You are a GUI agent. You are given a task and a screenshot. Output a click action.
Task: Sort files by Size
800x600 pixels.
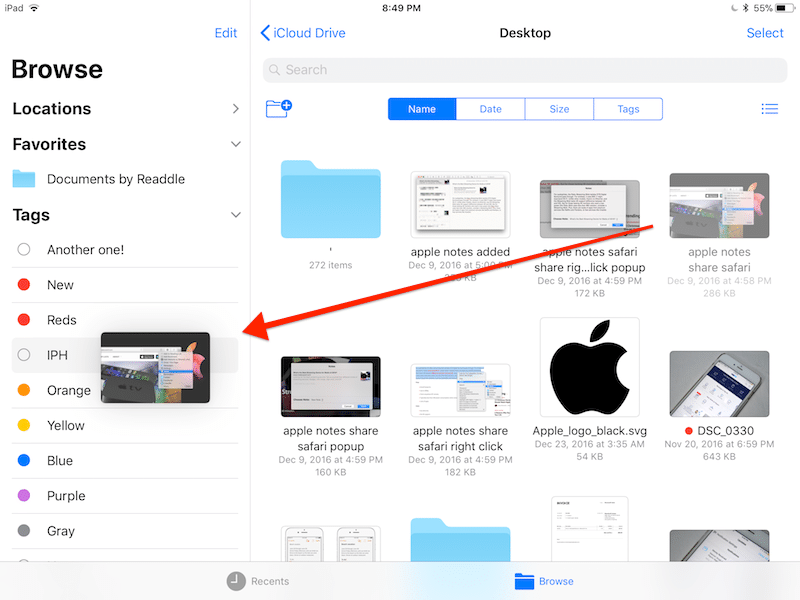[559, 109]
